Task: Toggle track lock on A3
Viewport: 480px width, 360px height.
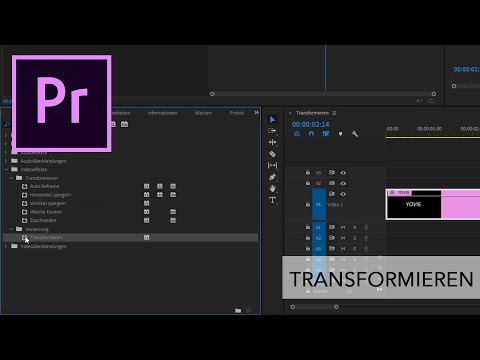Action: (308, 249)
